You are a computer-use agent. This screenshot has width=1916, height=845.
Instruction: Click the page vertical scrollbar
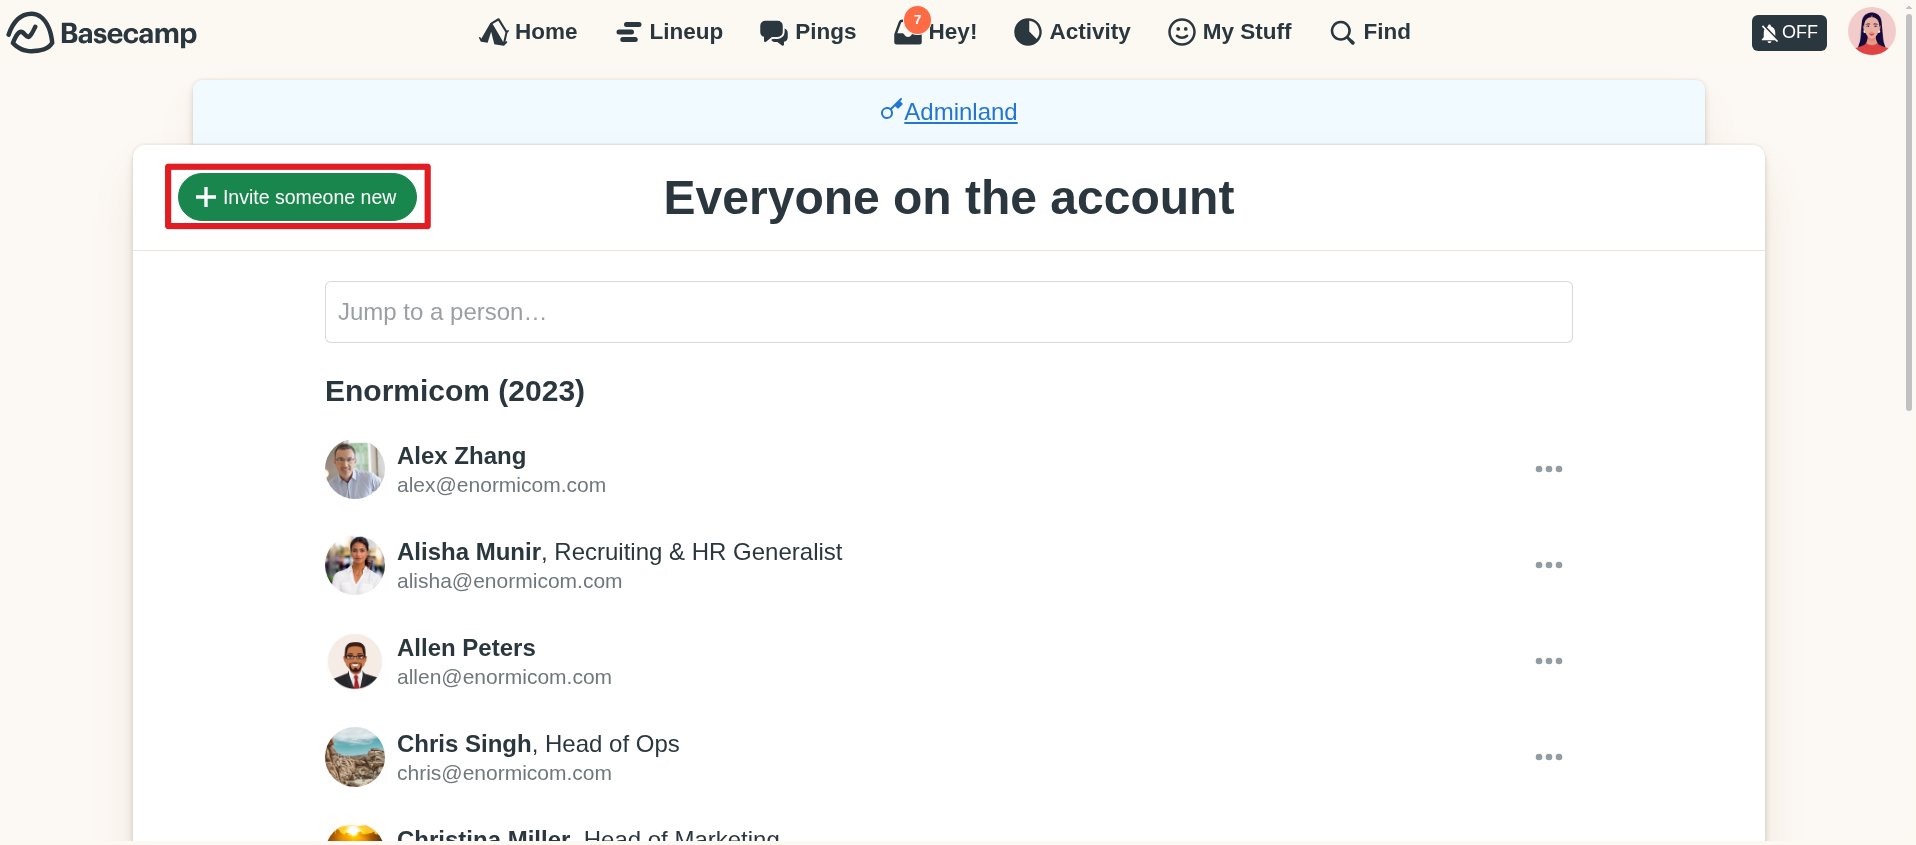click(1909, 210)
